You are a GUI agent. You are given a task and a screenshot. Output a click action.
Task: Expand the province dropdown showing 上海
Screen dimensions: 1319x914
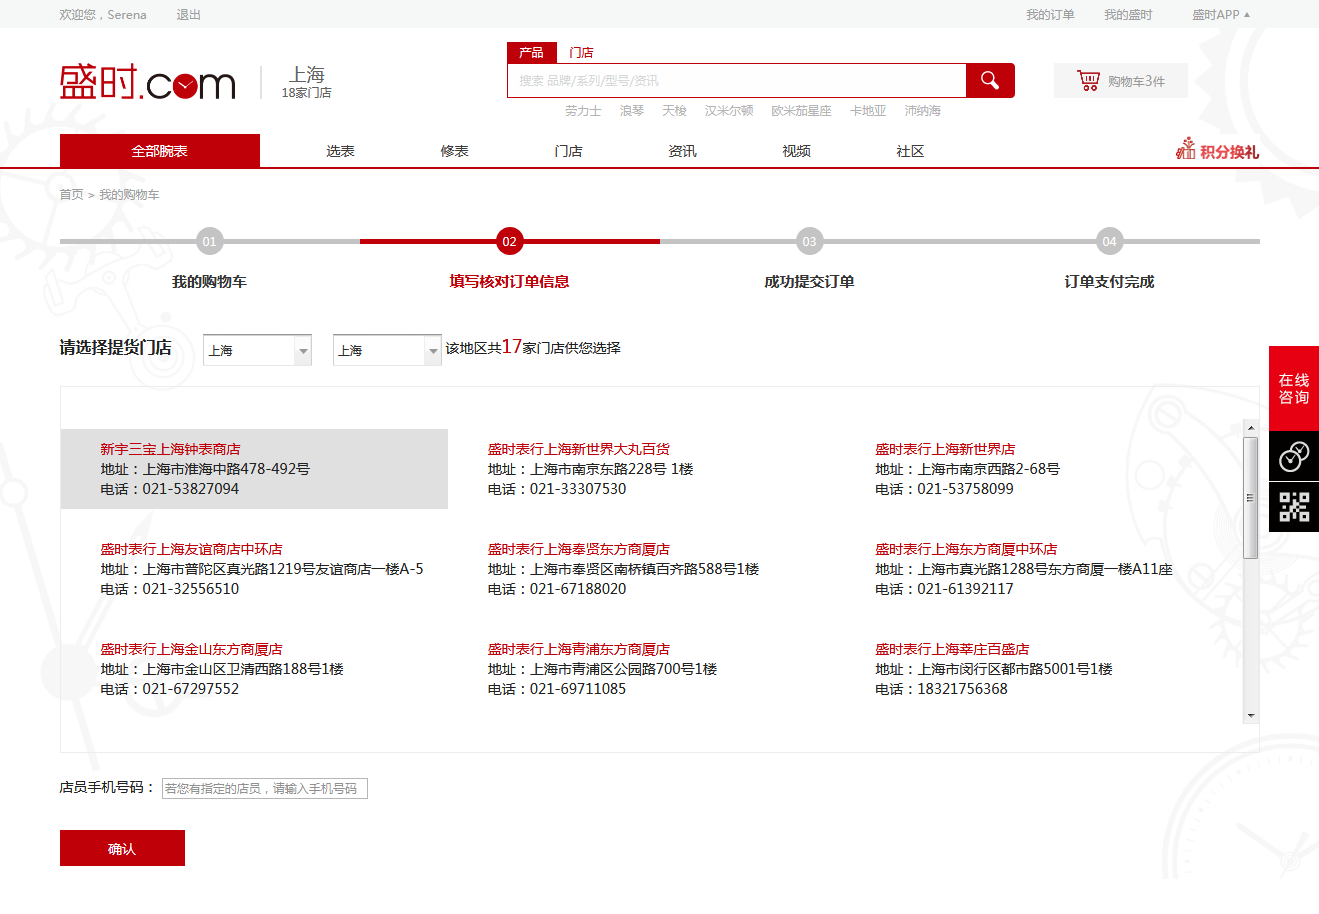tap(303, 351)
